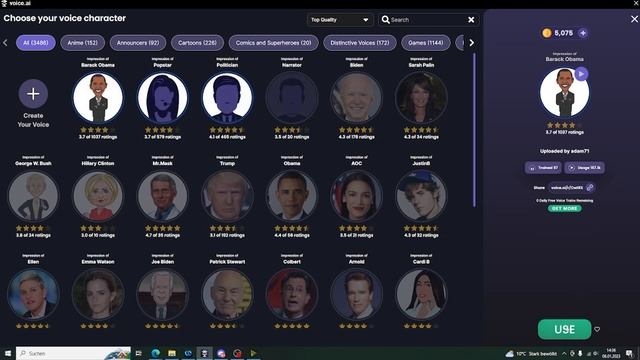Copy the share link with the chain icon
The width and height of the screenshot is (640, 360).
[x=589, y=187]
